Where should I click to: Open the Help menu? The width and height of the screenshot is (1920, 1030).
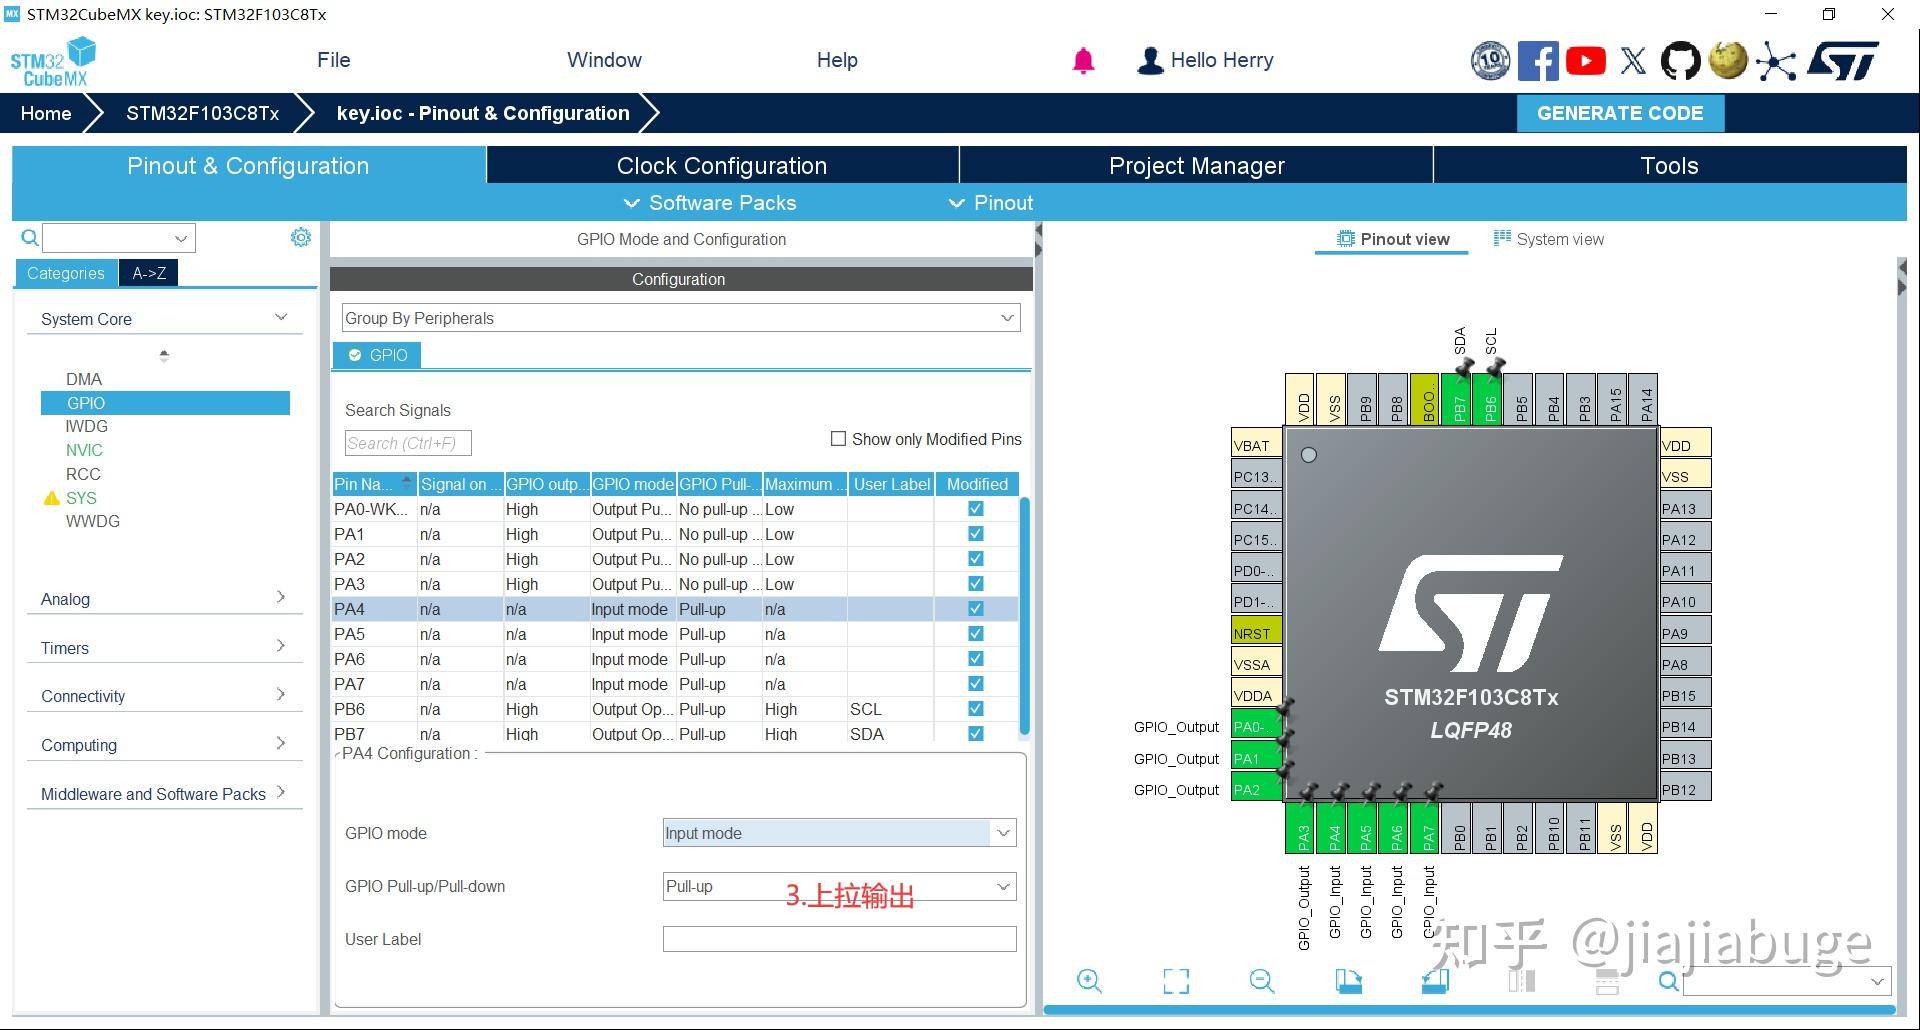pyautogui.click(x=837, y=60)
